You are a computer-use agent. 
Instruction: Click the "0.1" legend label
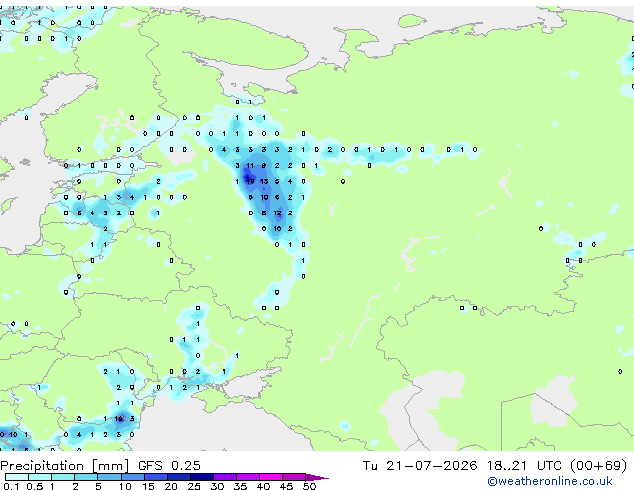(x=11, y=486)
